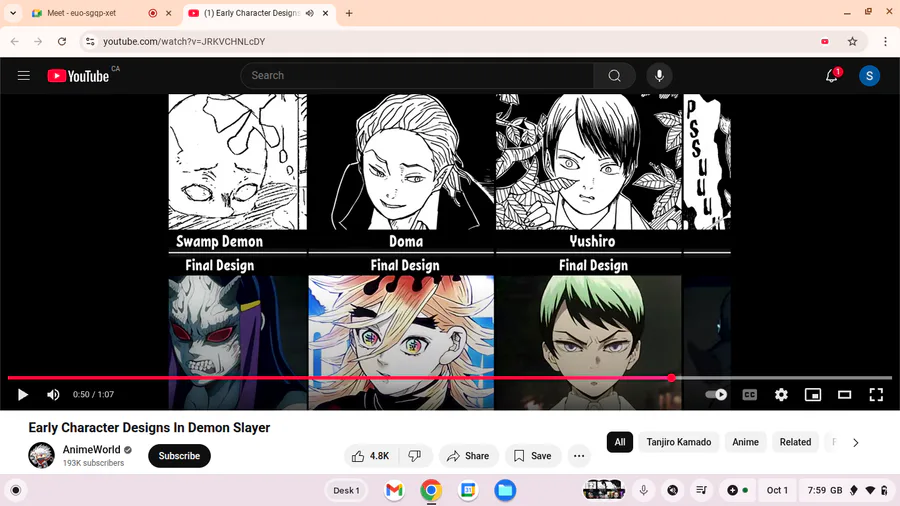900x506 pixels.
Task: Open the Oct 1 date calendar
Action: pyautogui.click(x=777, y=491)
